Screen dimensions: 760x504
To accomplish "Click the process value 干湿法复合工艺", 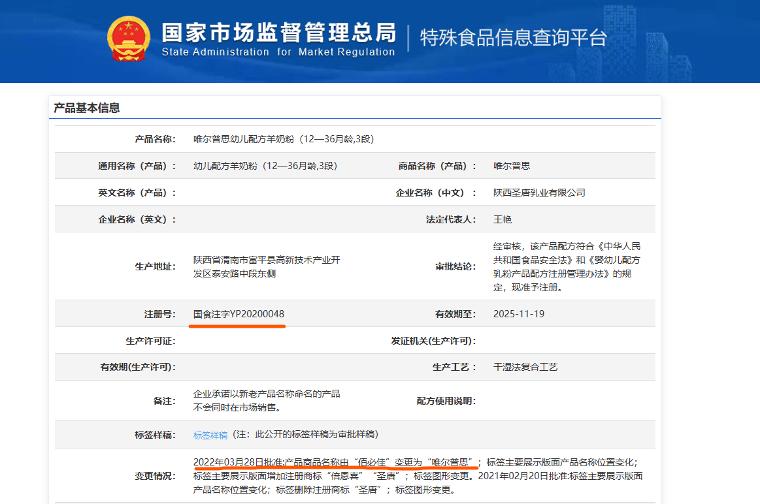I will (525, 367).
